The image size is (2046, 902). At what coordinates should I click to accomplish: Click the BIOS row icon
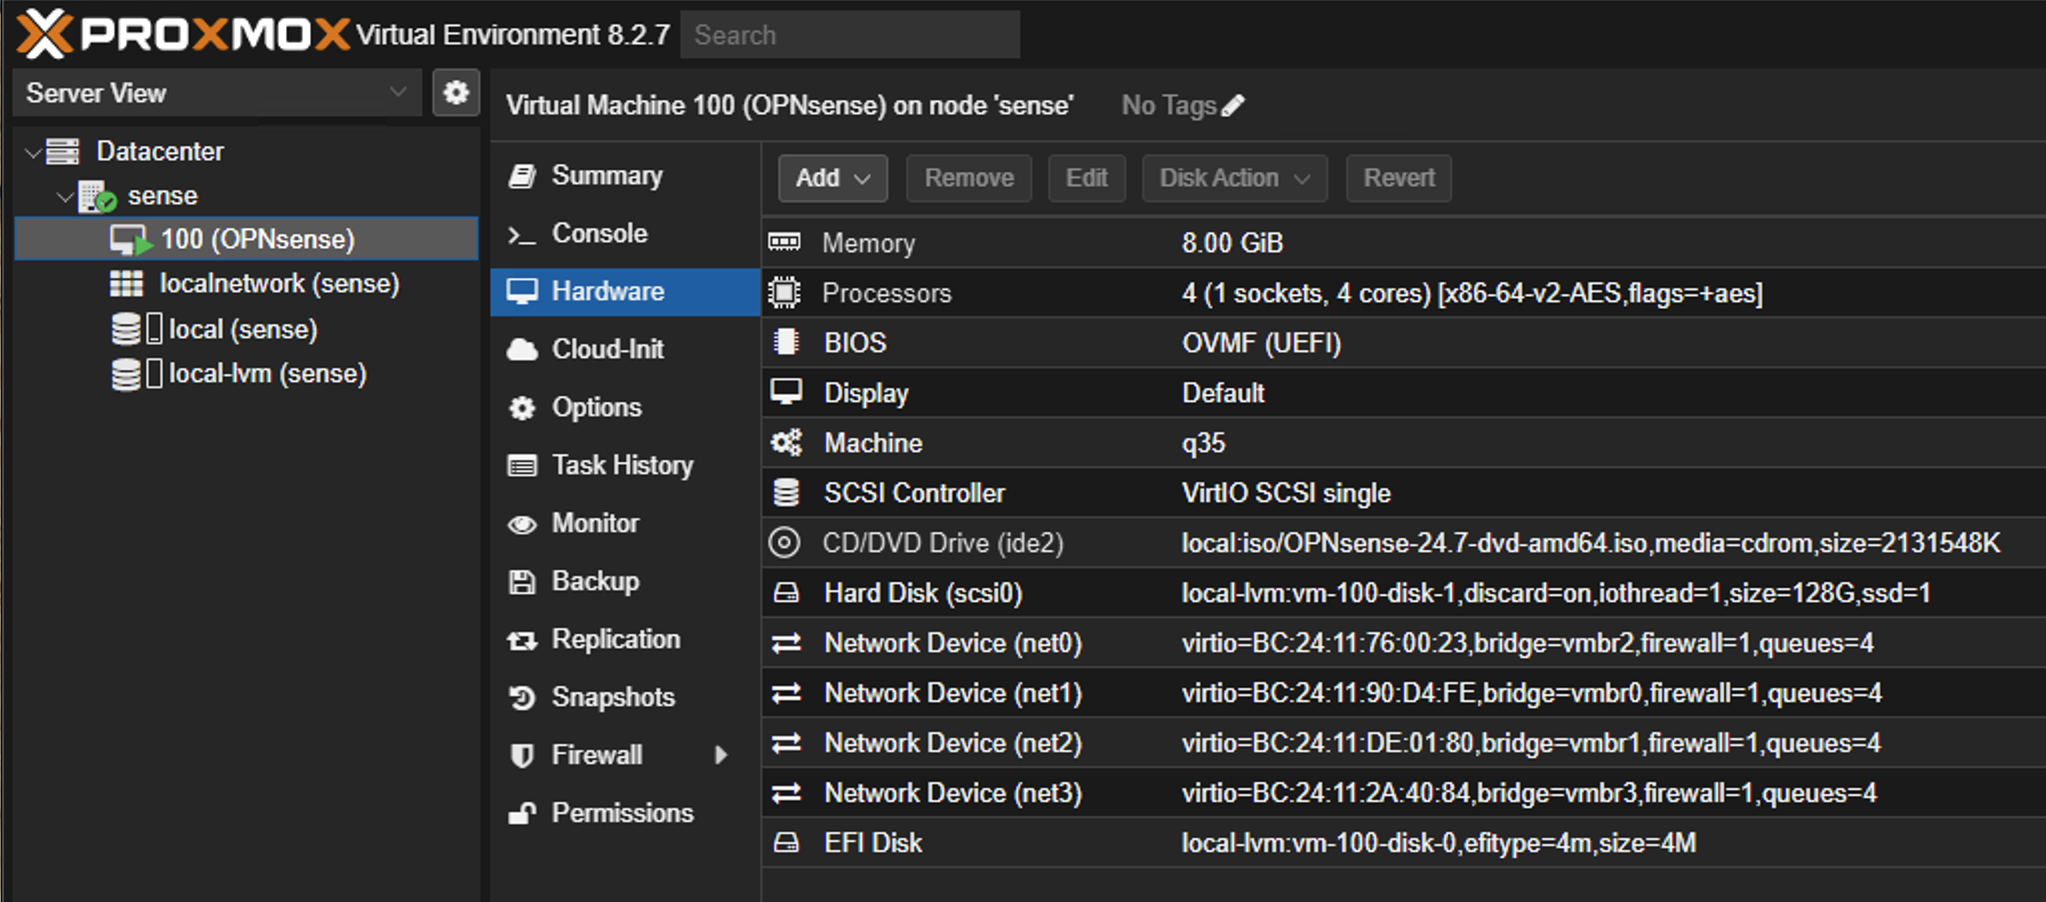[786, 342]
